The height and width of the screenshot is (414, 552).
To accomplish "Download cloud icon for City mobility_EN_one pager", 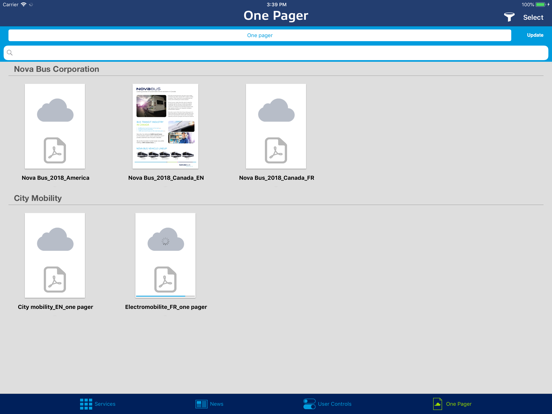I will 55,239.
